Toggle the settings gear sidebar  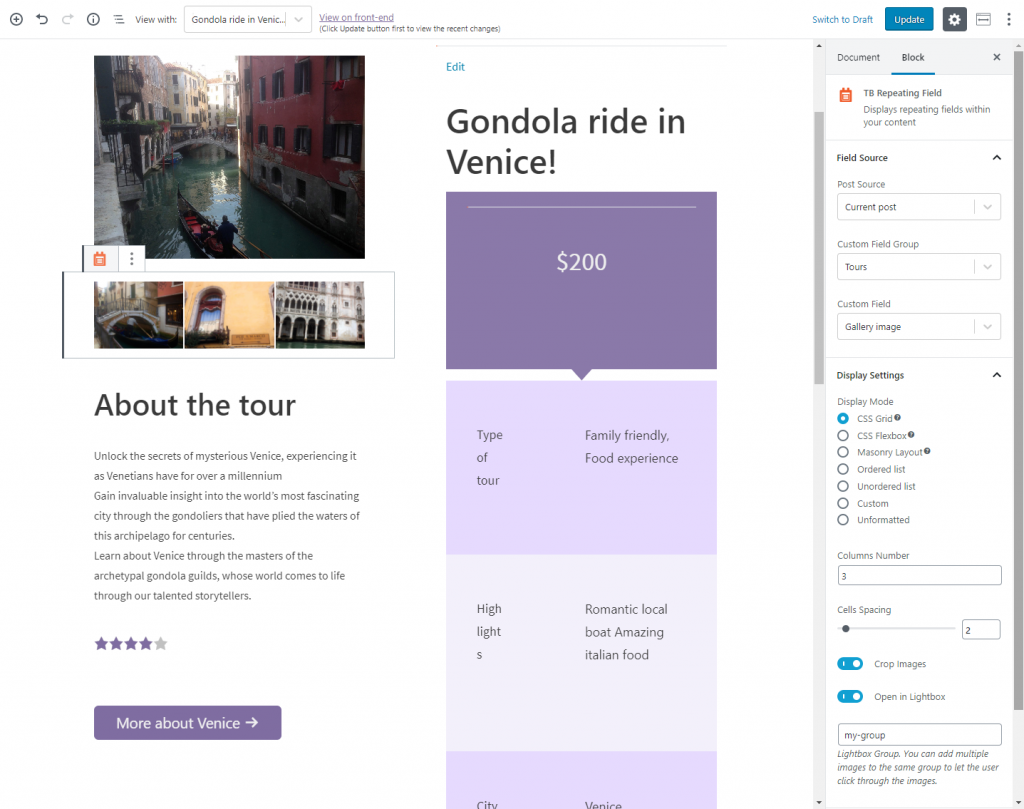tap(954, 20)
